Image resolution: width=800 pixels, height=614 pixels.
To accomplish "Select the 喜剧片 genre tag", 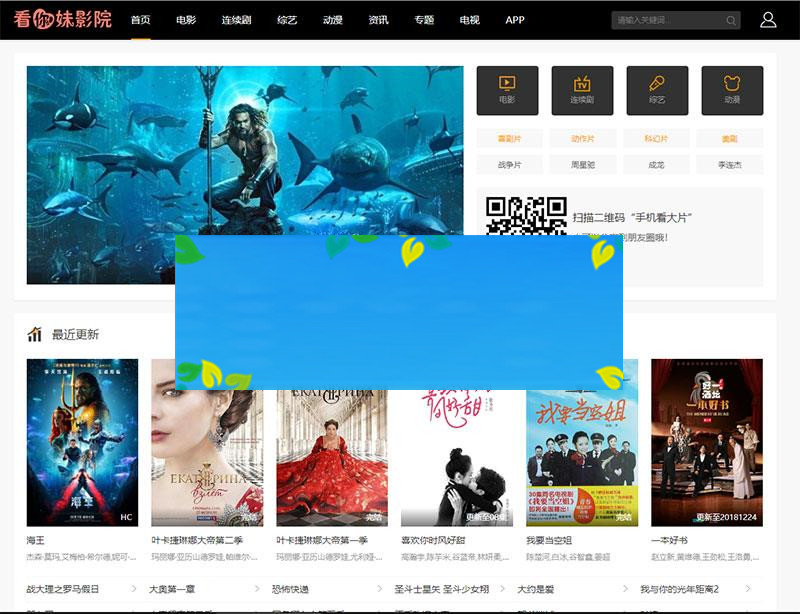I will tap(507, 139).
